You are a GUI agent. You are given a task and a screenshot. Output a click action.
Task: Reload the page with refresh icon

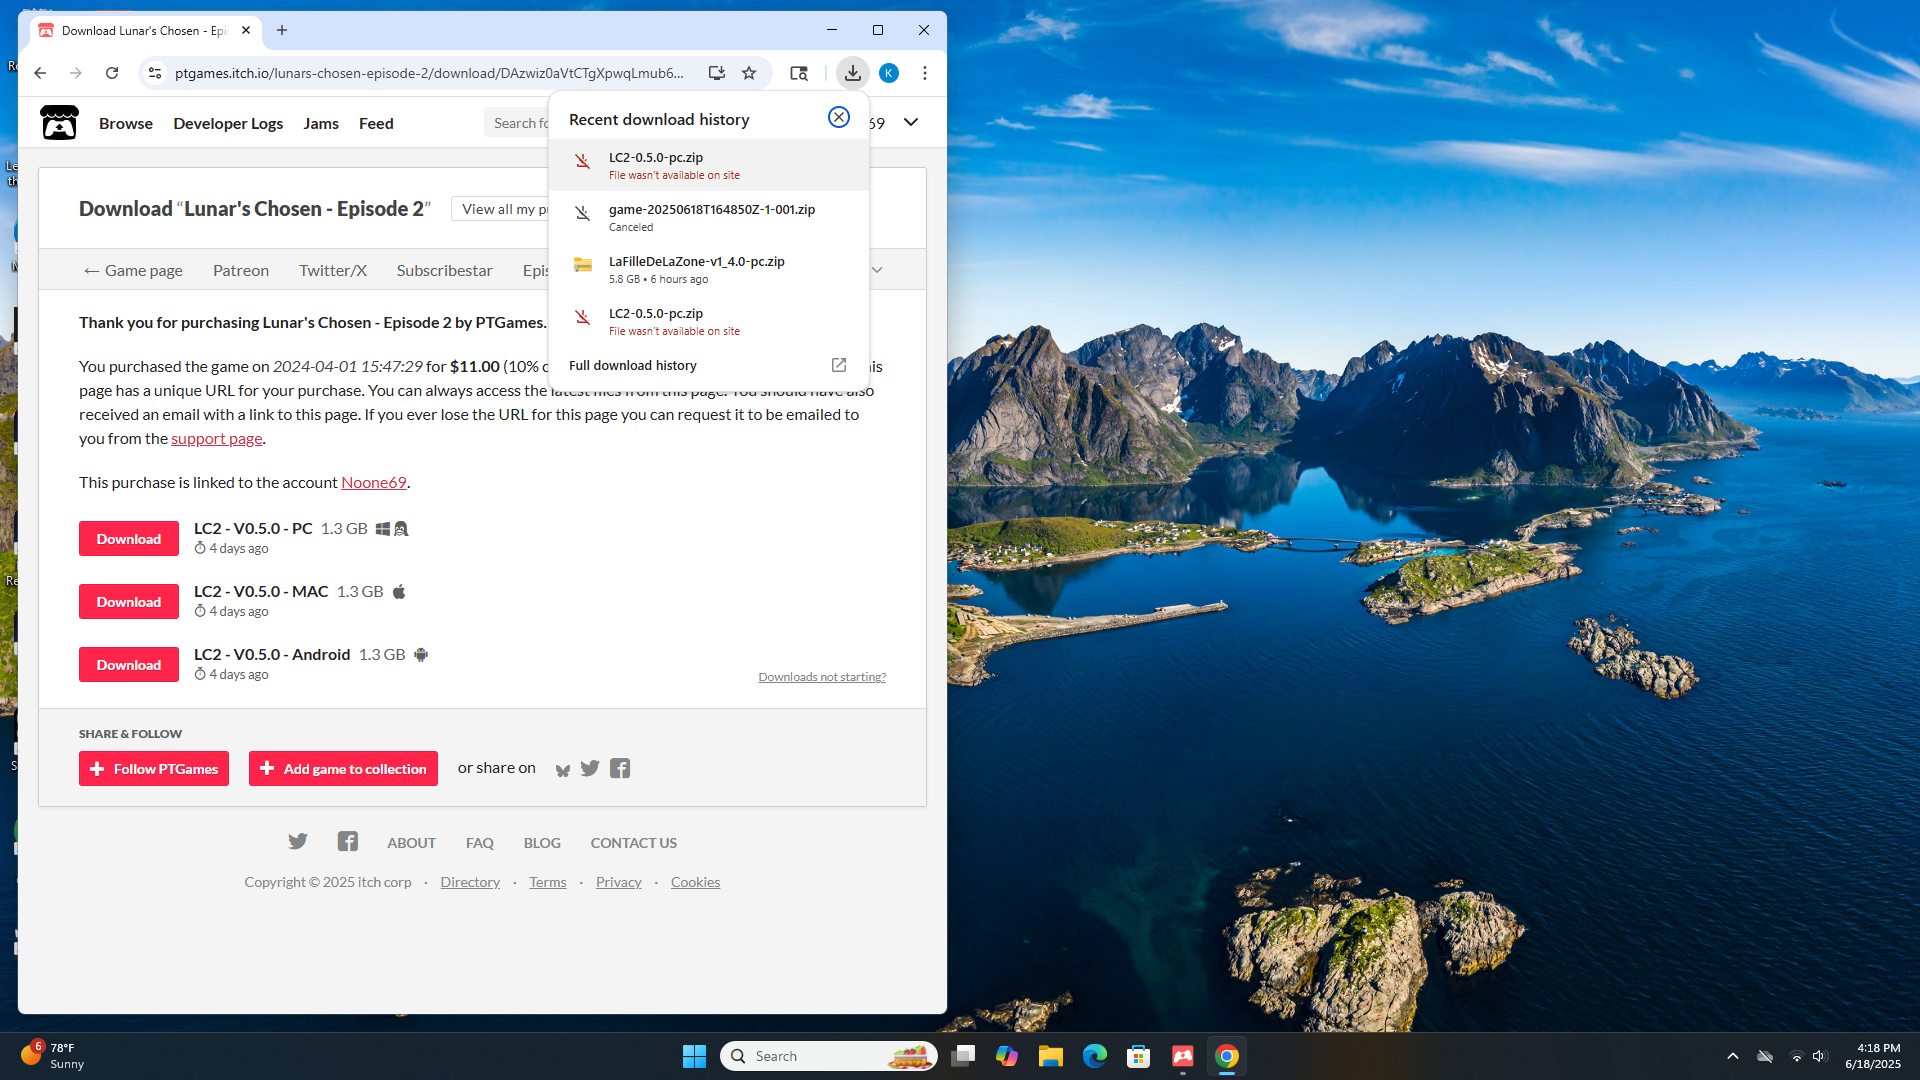pyautogui.click(x=112, y=73)
